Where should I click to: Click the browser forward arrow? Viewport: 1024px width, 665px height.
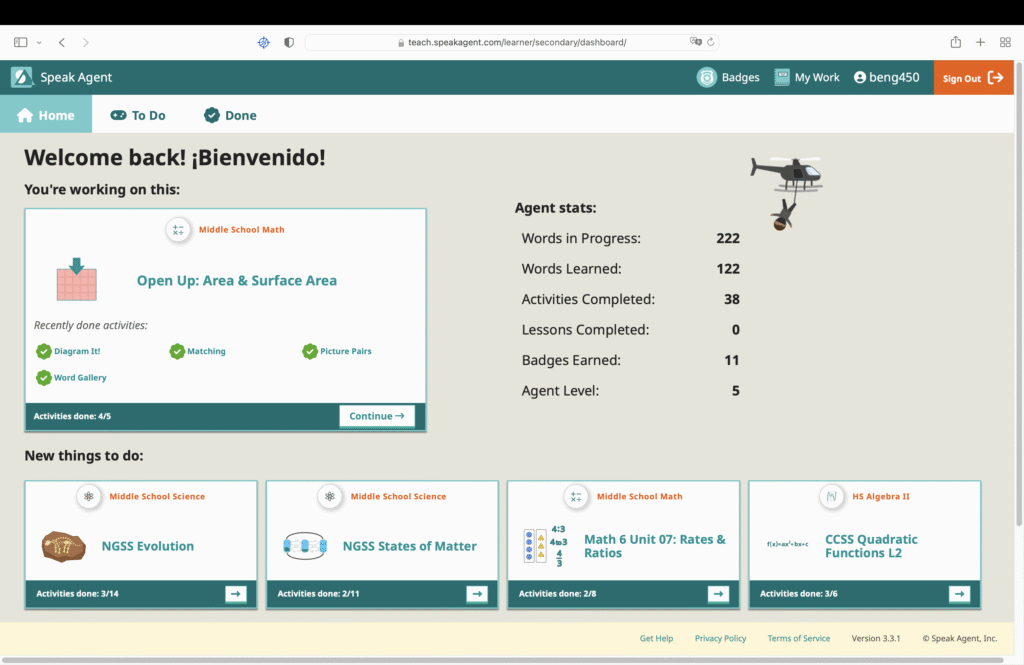tap(86, 42)
